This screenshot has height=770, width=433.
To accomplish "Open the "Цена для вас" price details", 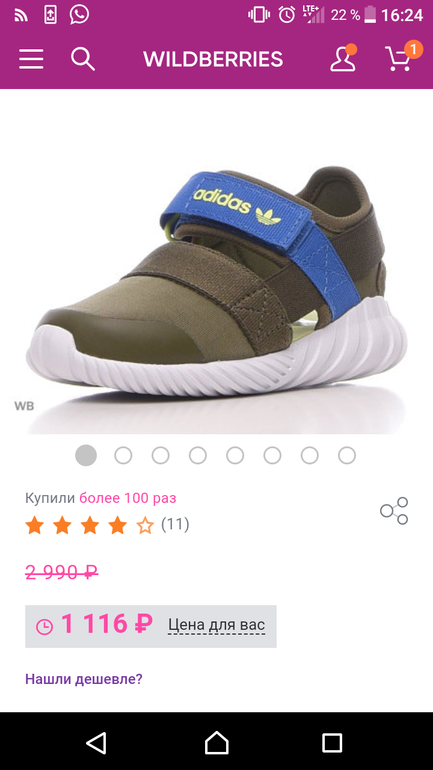I will 216,625.
